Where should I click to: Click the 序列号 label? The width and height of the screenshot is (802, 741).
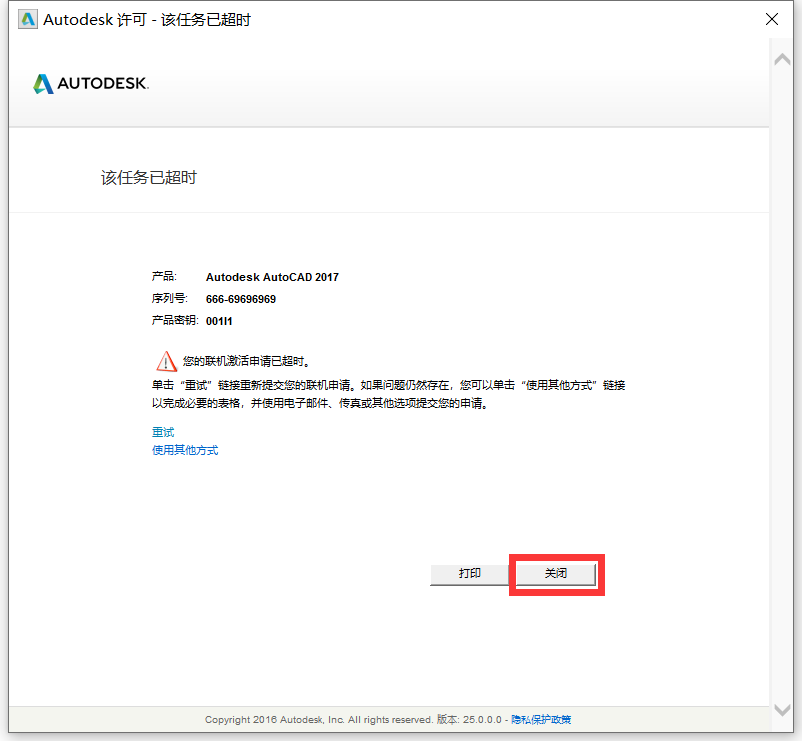[x=170, y=298]
